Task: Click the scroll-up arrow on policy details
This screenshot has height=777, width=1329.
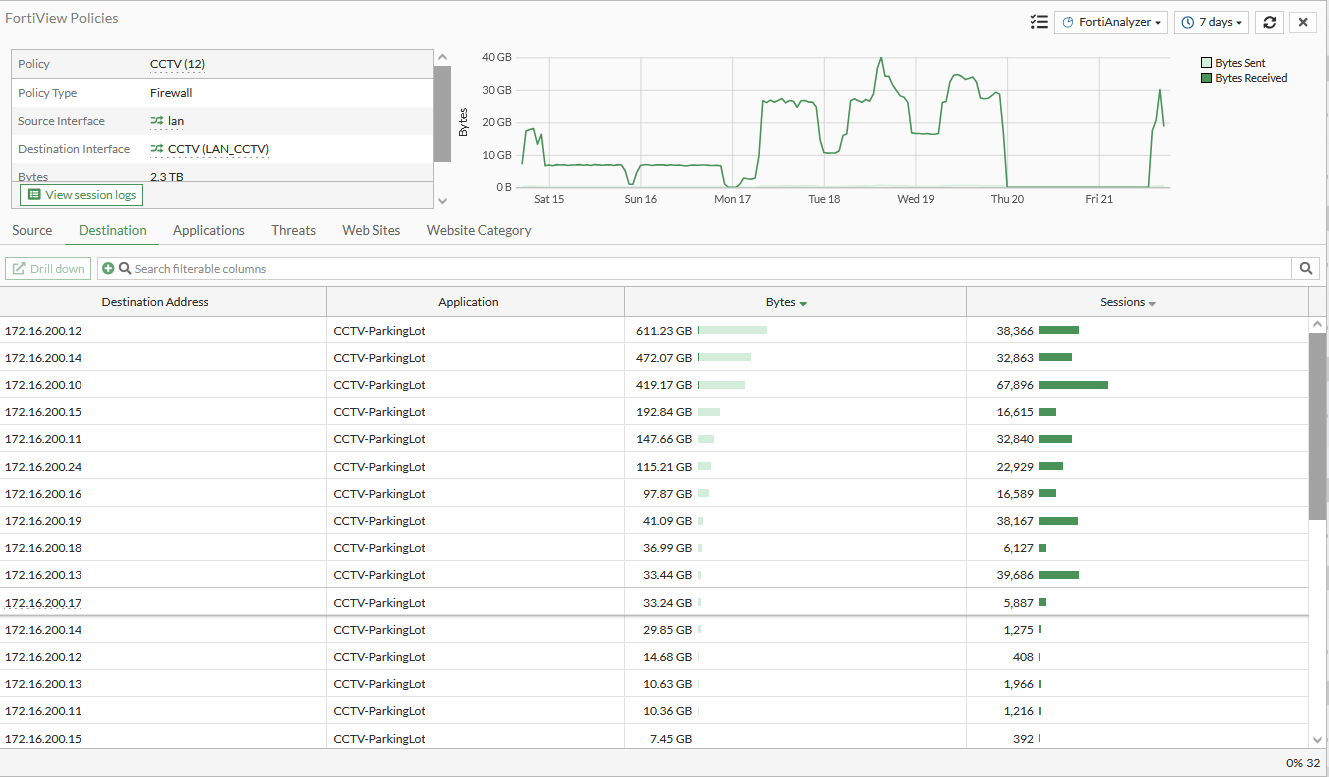Action: tap(442, 58)
